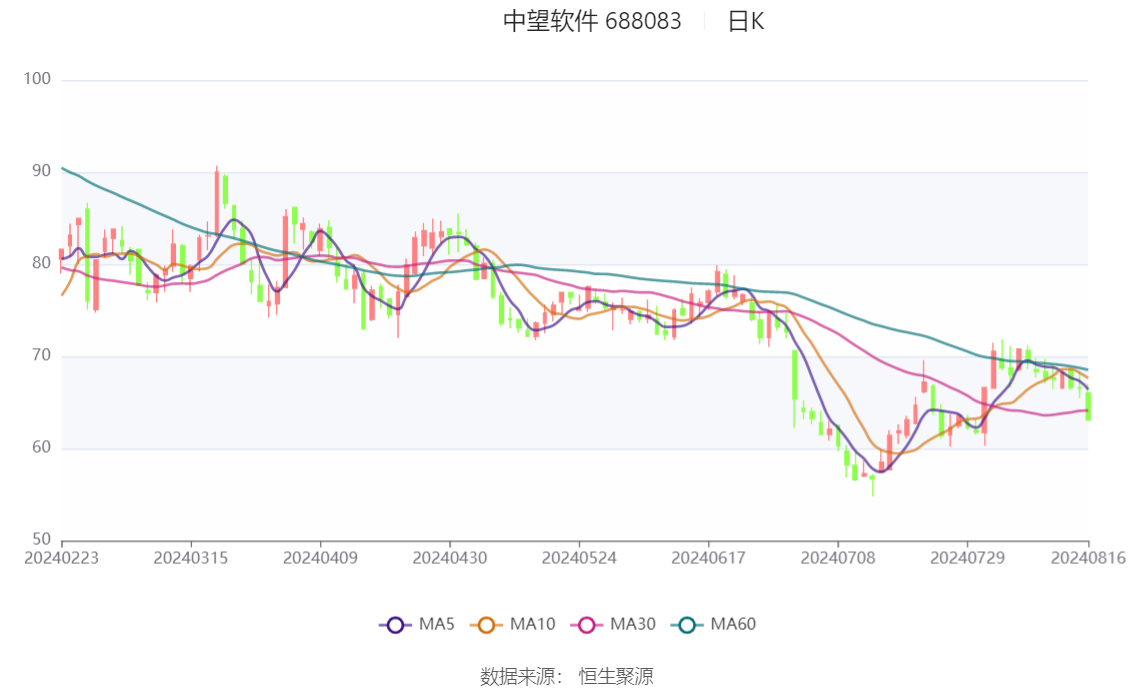Toggle the MA10 legend line
This screenshot has height=689, width=1134.
click(513, 624)
